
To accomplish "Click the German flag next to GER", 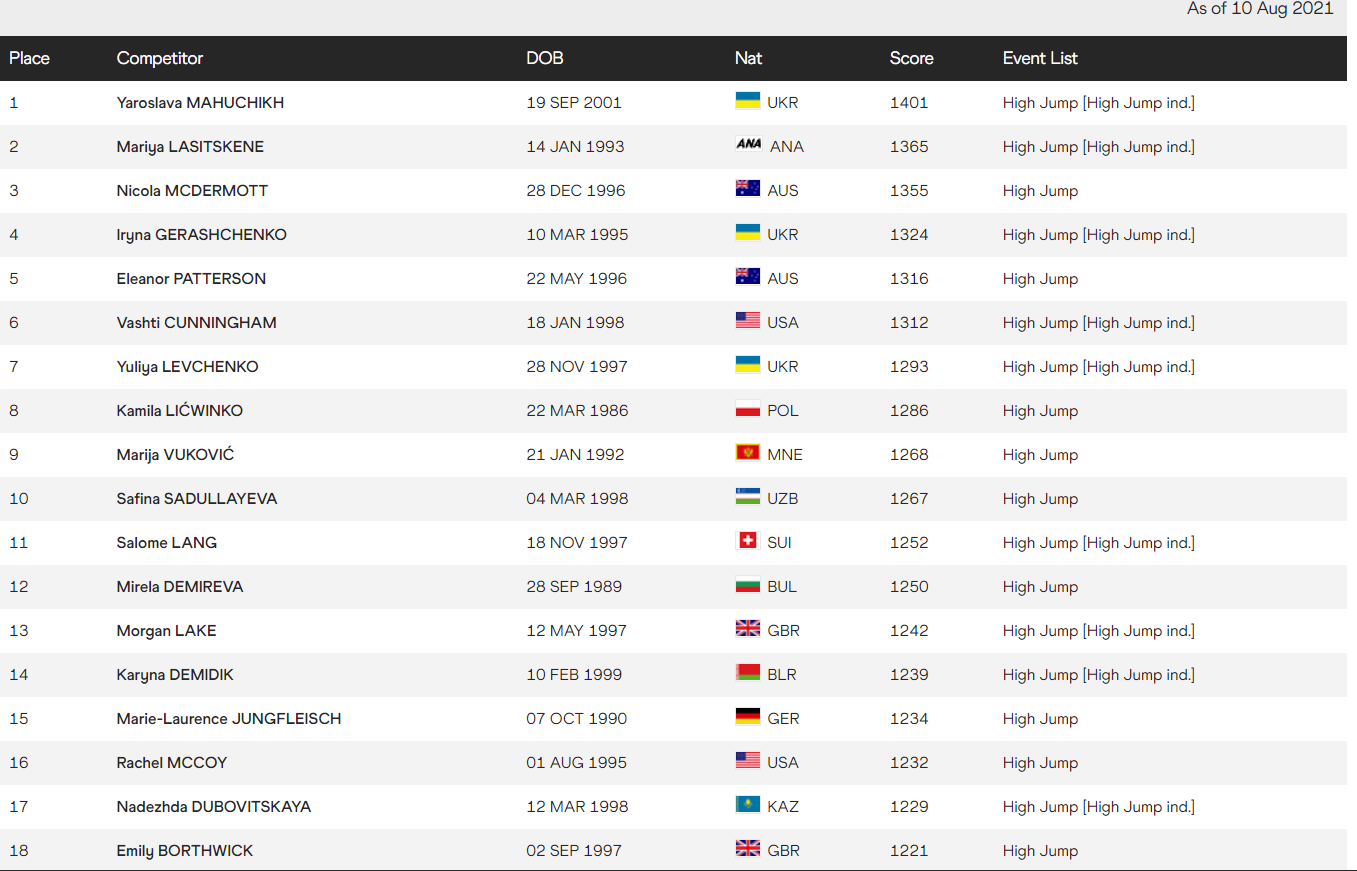I will point(747,718).
